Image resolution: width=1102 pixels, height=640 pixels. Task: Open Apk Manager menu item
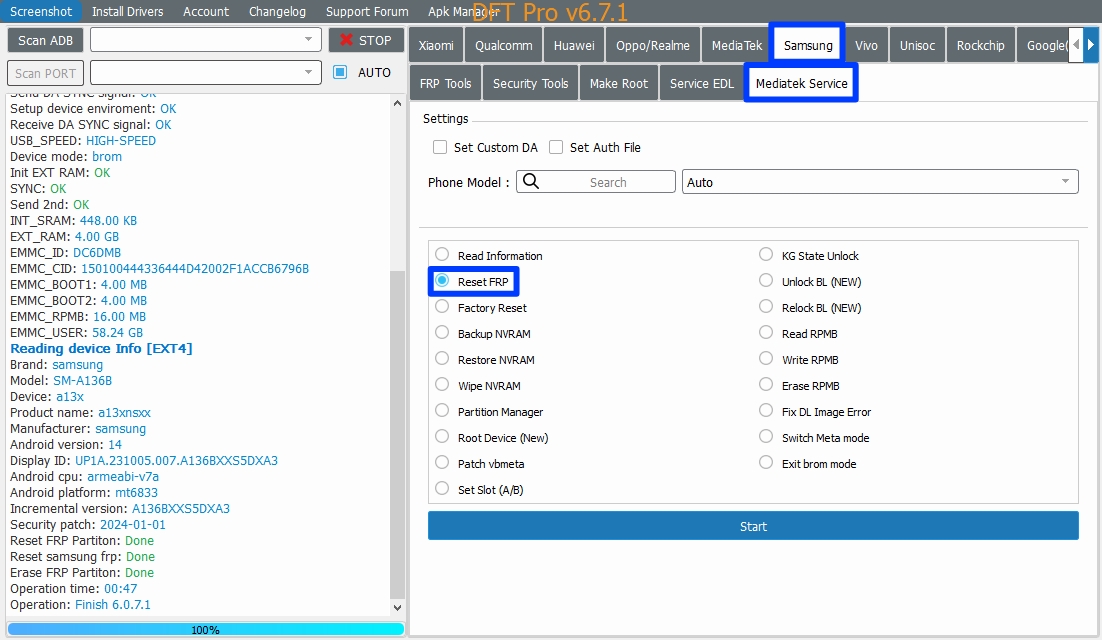pos(464,11)
